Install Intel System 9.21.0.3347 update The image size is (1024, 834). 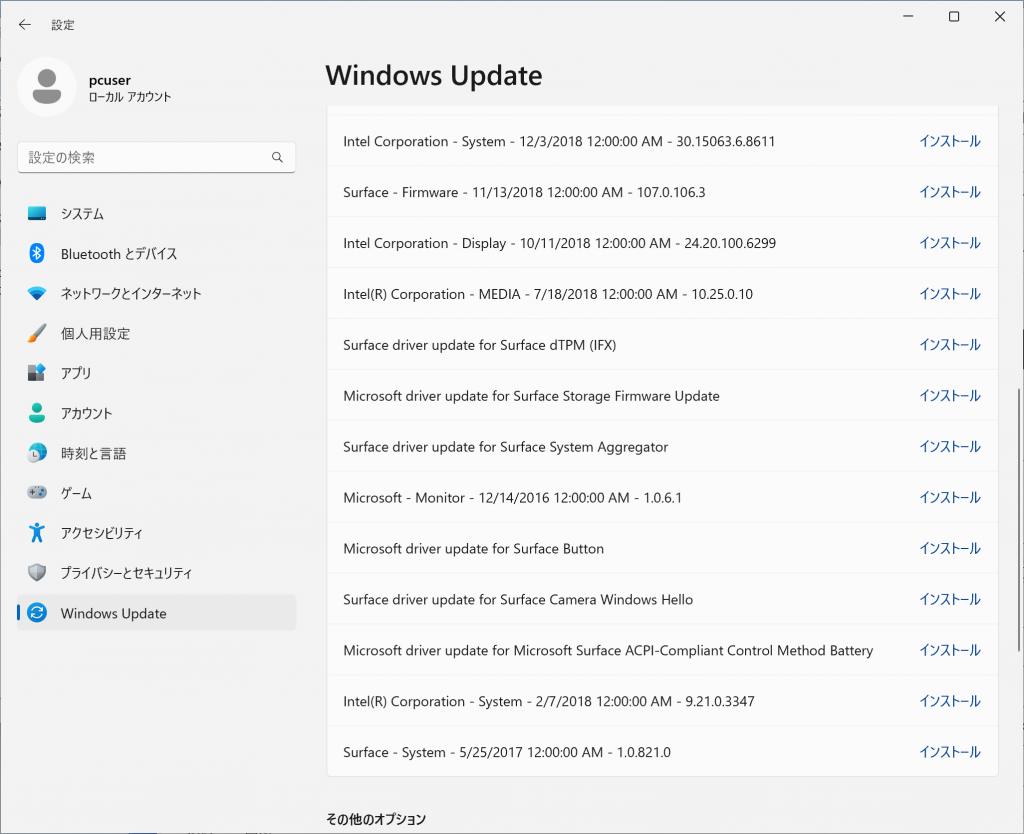tap(950, 701)
